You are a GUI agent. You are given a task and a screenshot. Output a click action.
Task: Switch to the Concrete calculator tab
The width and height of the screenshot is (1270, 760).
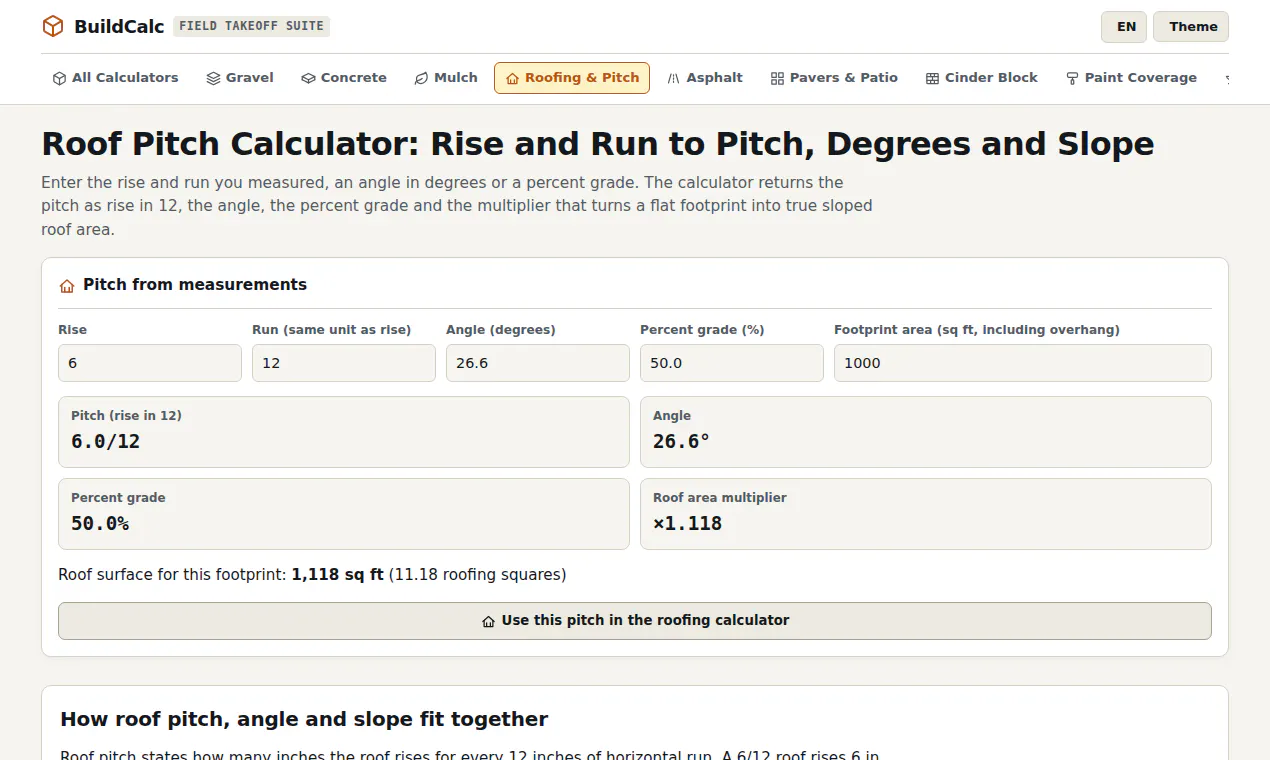pos(344,78)
